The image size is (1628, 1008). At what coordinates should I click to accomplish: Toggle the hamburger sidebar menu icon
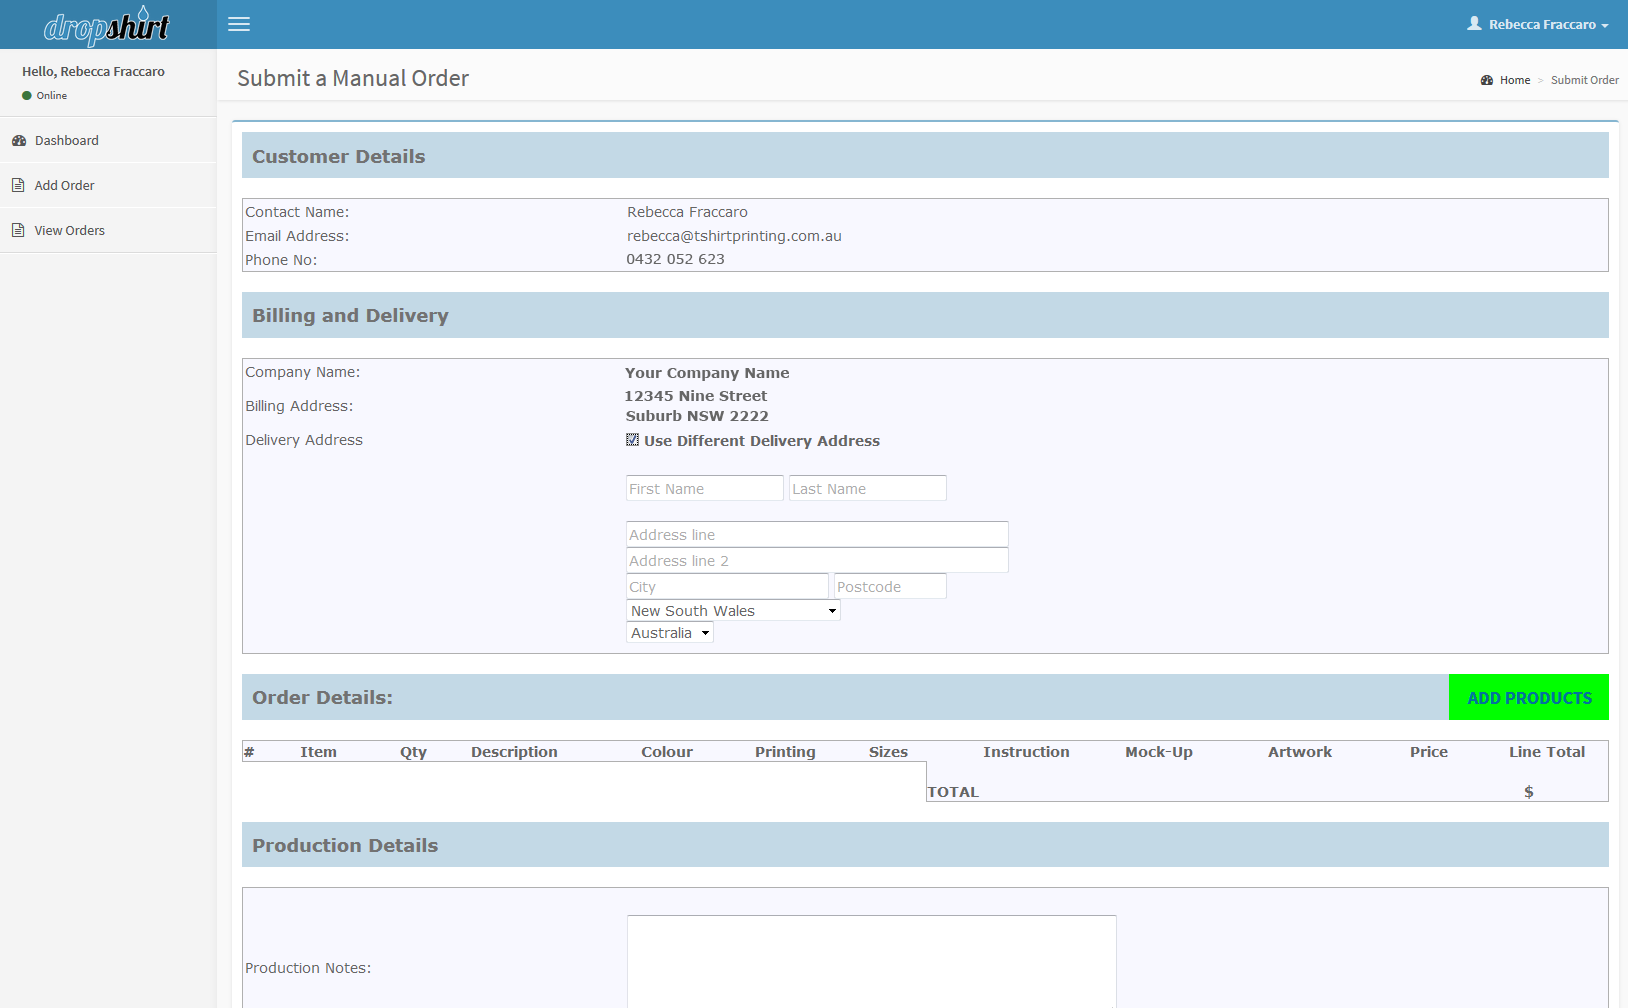[x=239, y=24]
